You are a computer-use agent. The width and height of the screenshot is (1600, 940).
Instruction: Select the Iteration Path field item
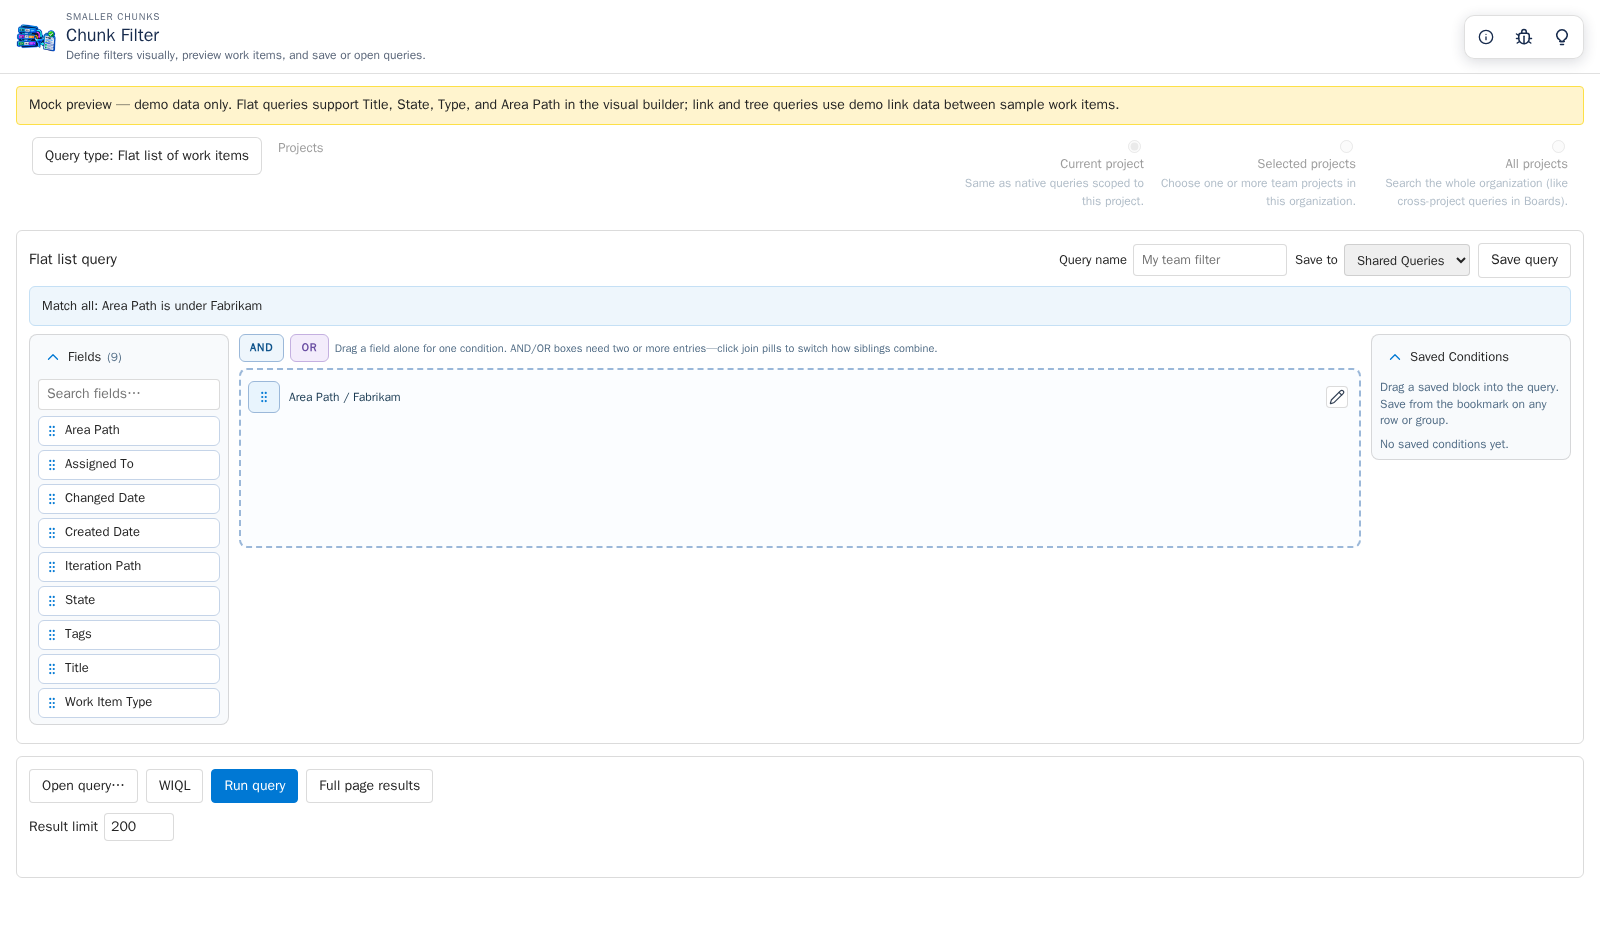pyautogui.click(x=129, y=567)
